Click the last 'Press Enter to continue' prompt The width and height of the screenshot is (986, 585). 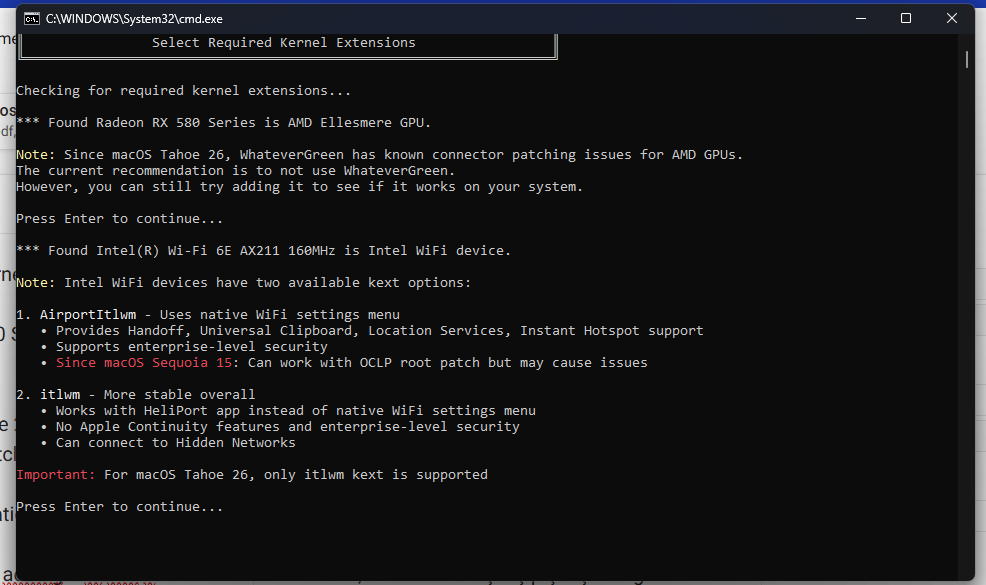[x=120, y=507]
